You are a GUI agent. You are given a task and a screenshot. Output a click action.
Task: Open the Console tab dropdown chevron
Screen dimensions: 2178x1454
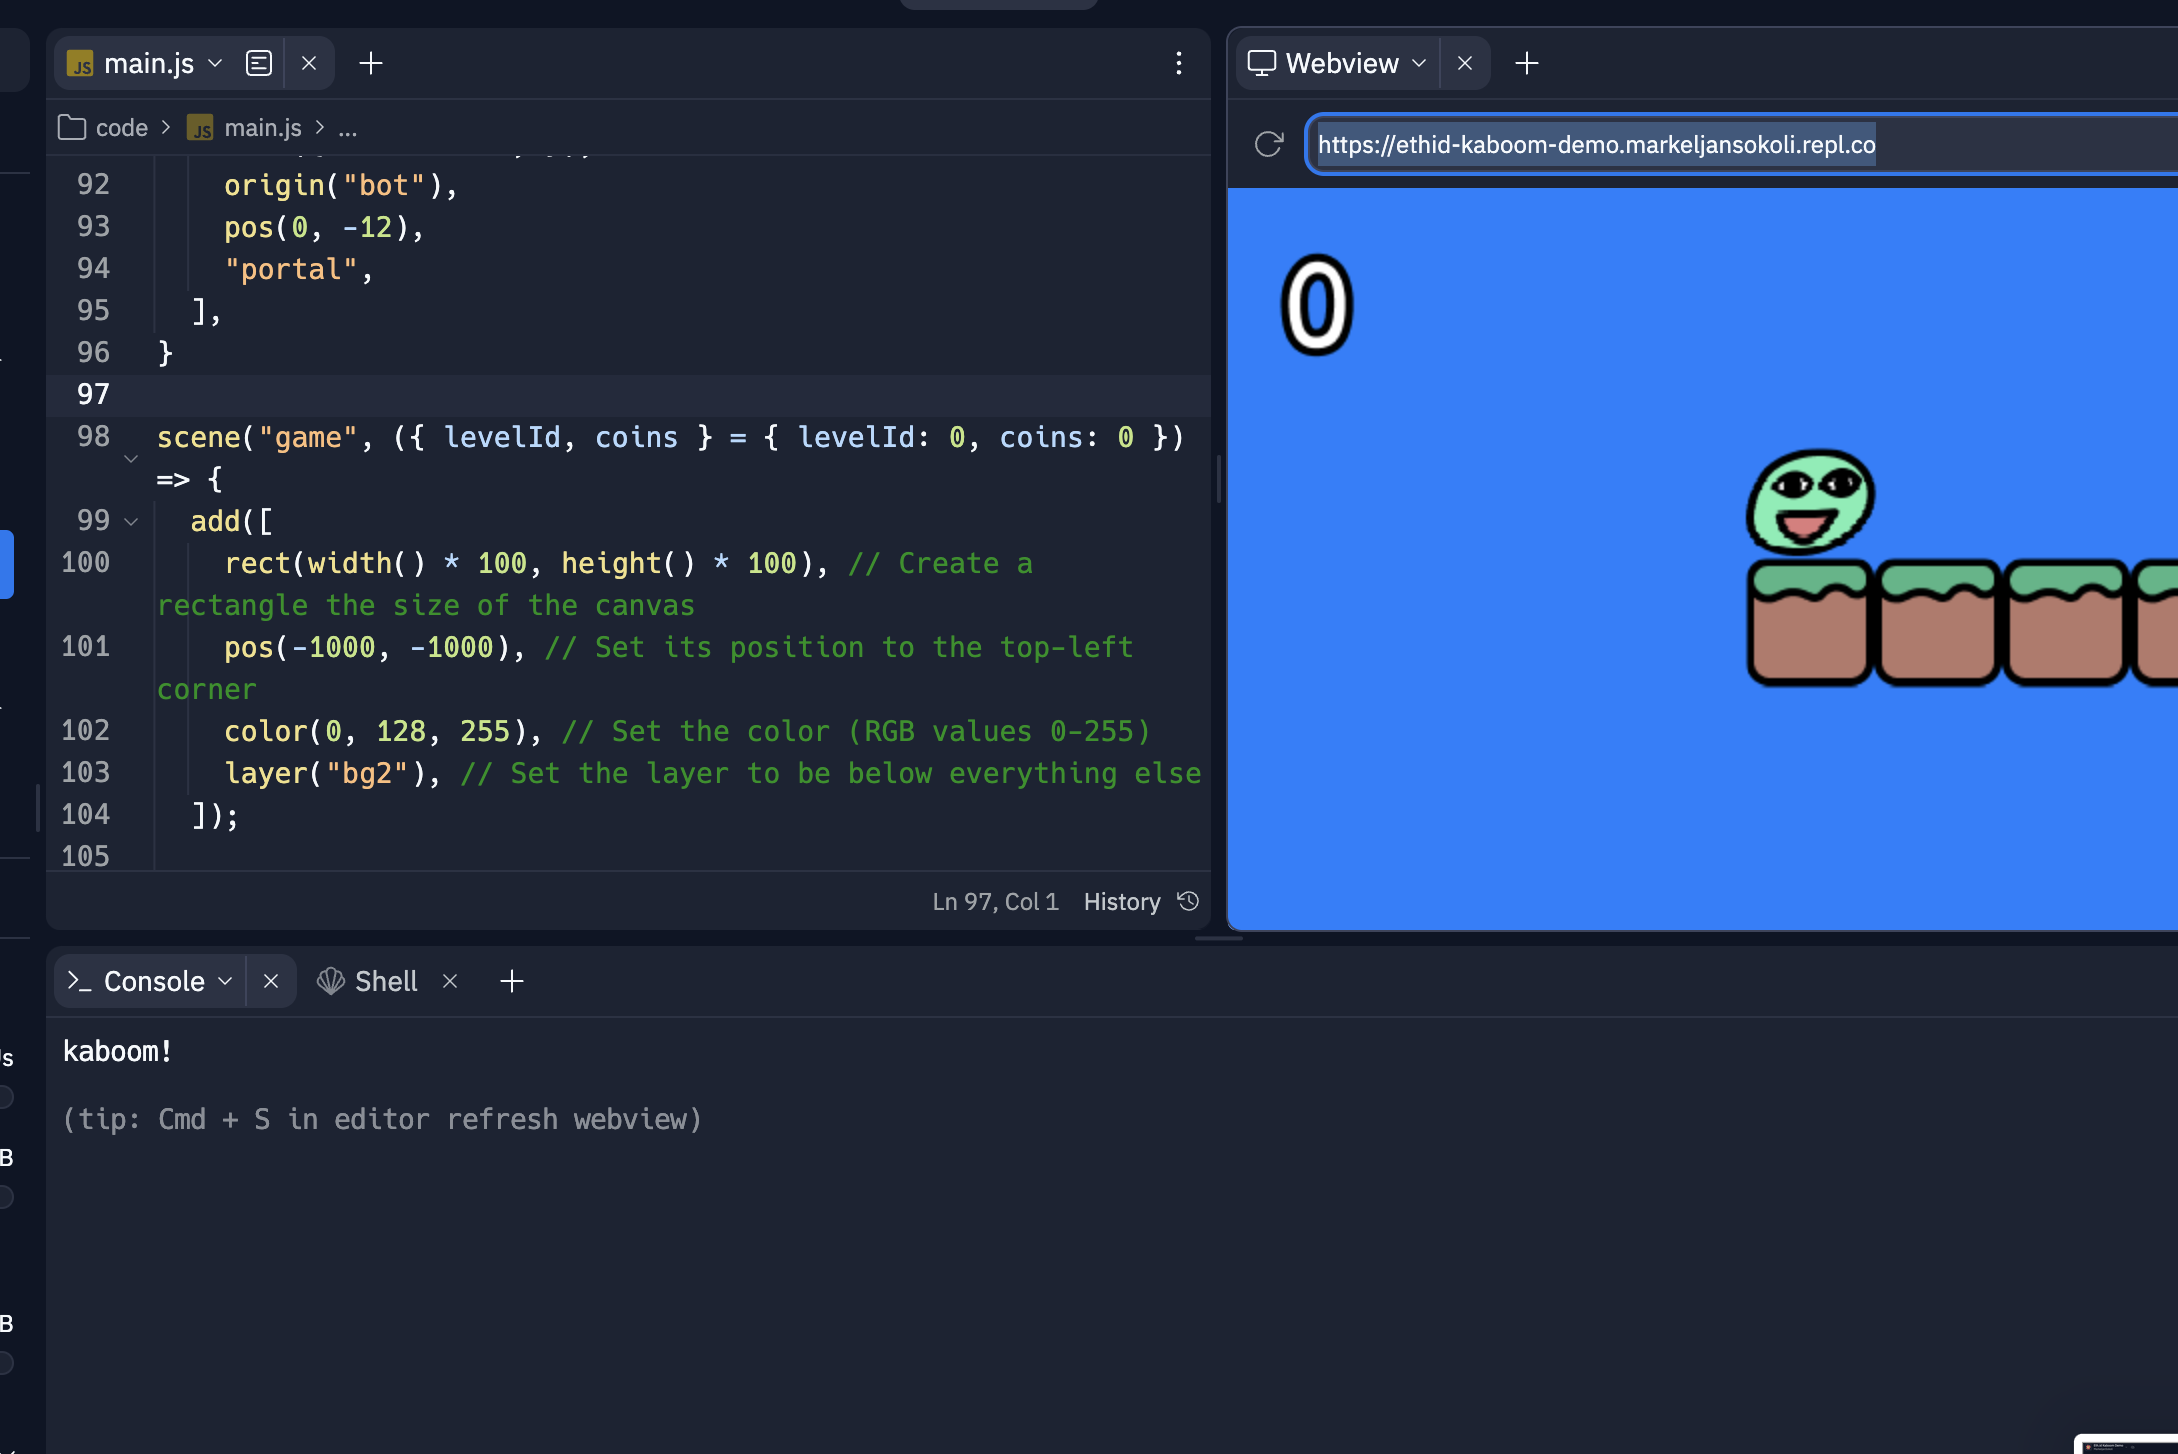tap(225, 981)
